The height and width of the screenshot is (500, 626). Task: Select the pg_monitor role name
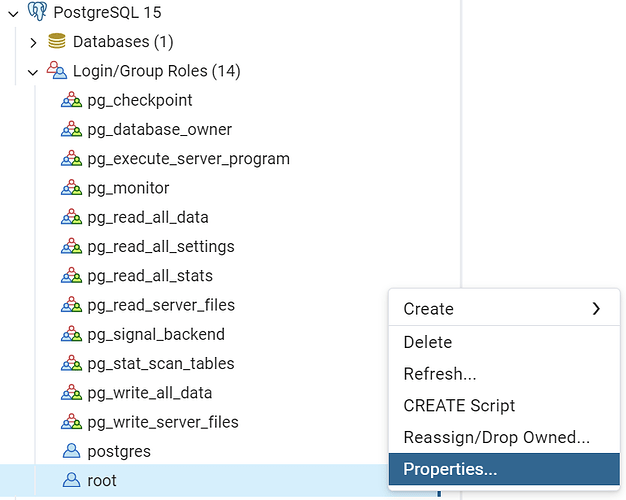pyautogui.click(x=128, y=188)
